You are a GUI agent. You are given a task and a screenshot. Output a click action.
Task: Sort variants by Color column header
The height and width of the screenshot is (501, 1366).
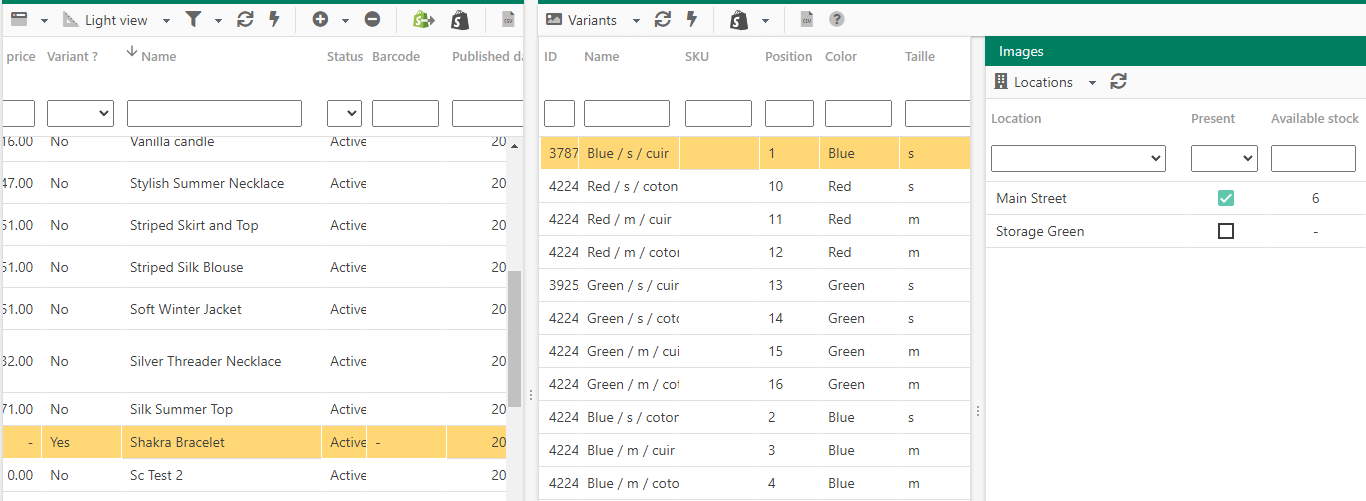point(841,57)
